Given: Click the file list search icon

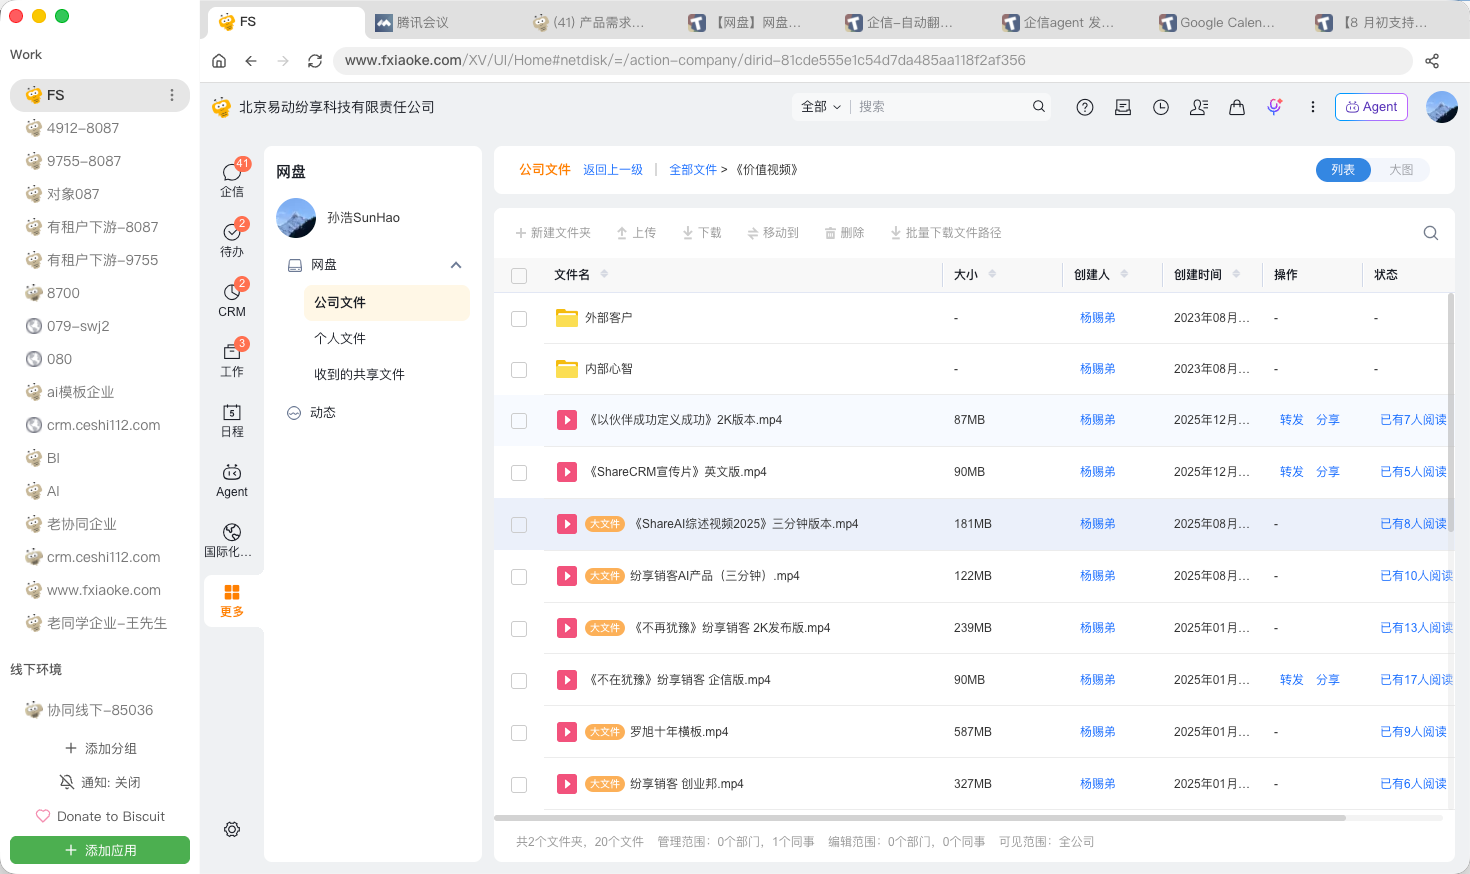Looking at the screenshot, I should (1431, 233).
